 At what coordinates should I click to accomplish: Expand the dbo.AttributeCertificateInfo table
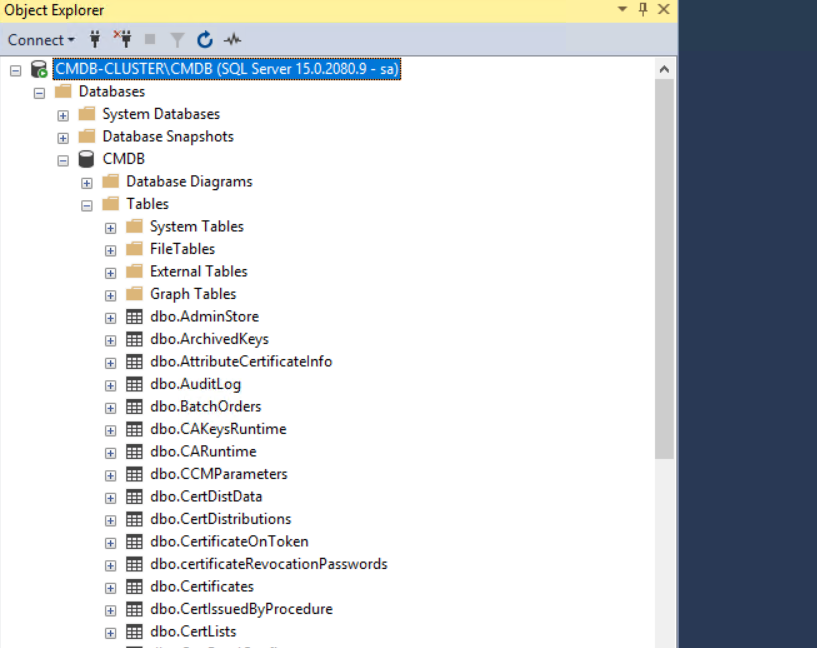pyautogui.click(x=110, y=363)
